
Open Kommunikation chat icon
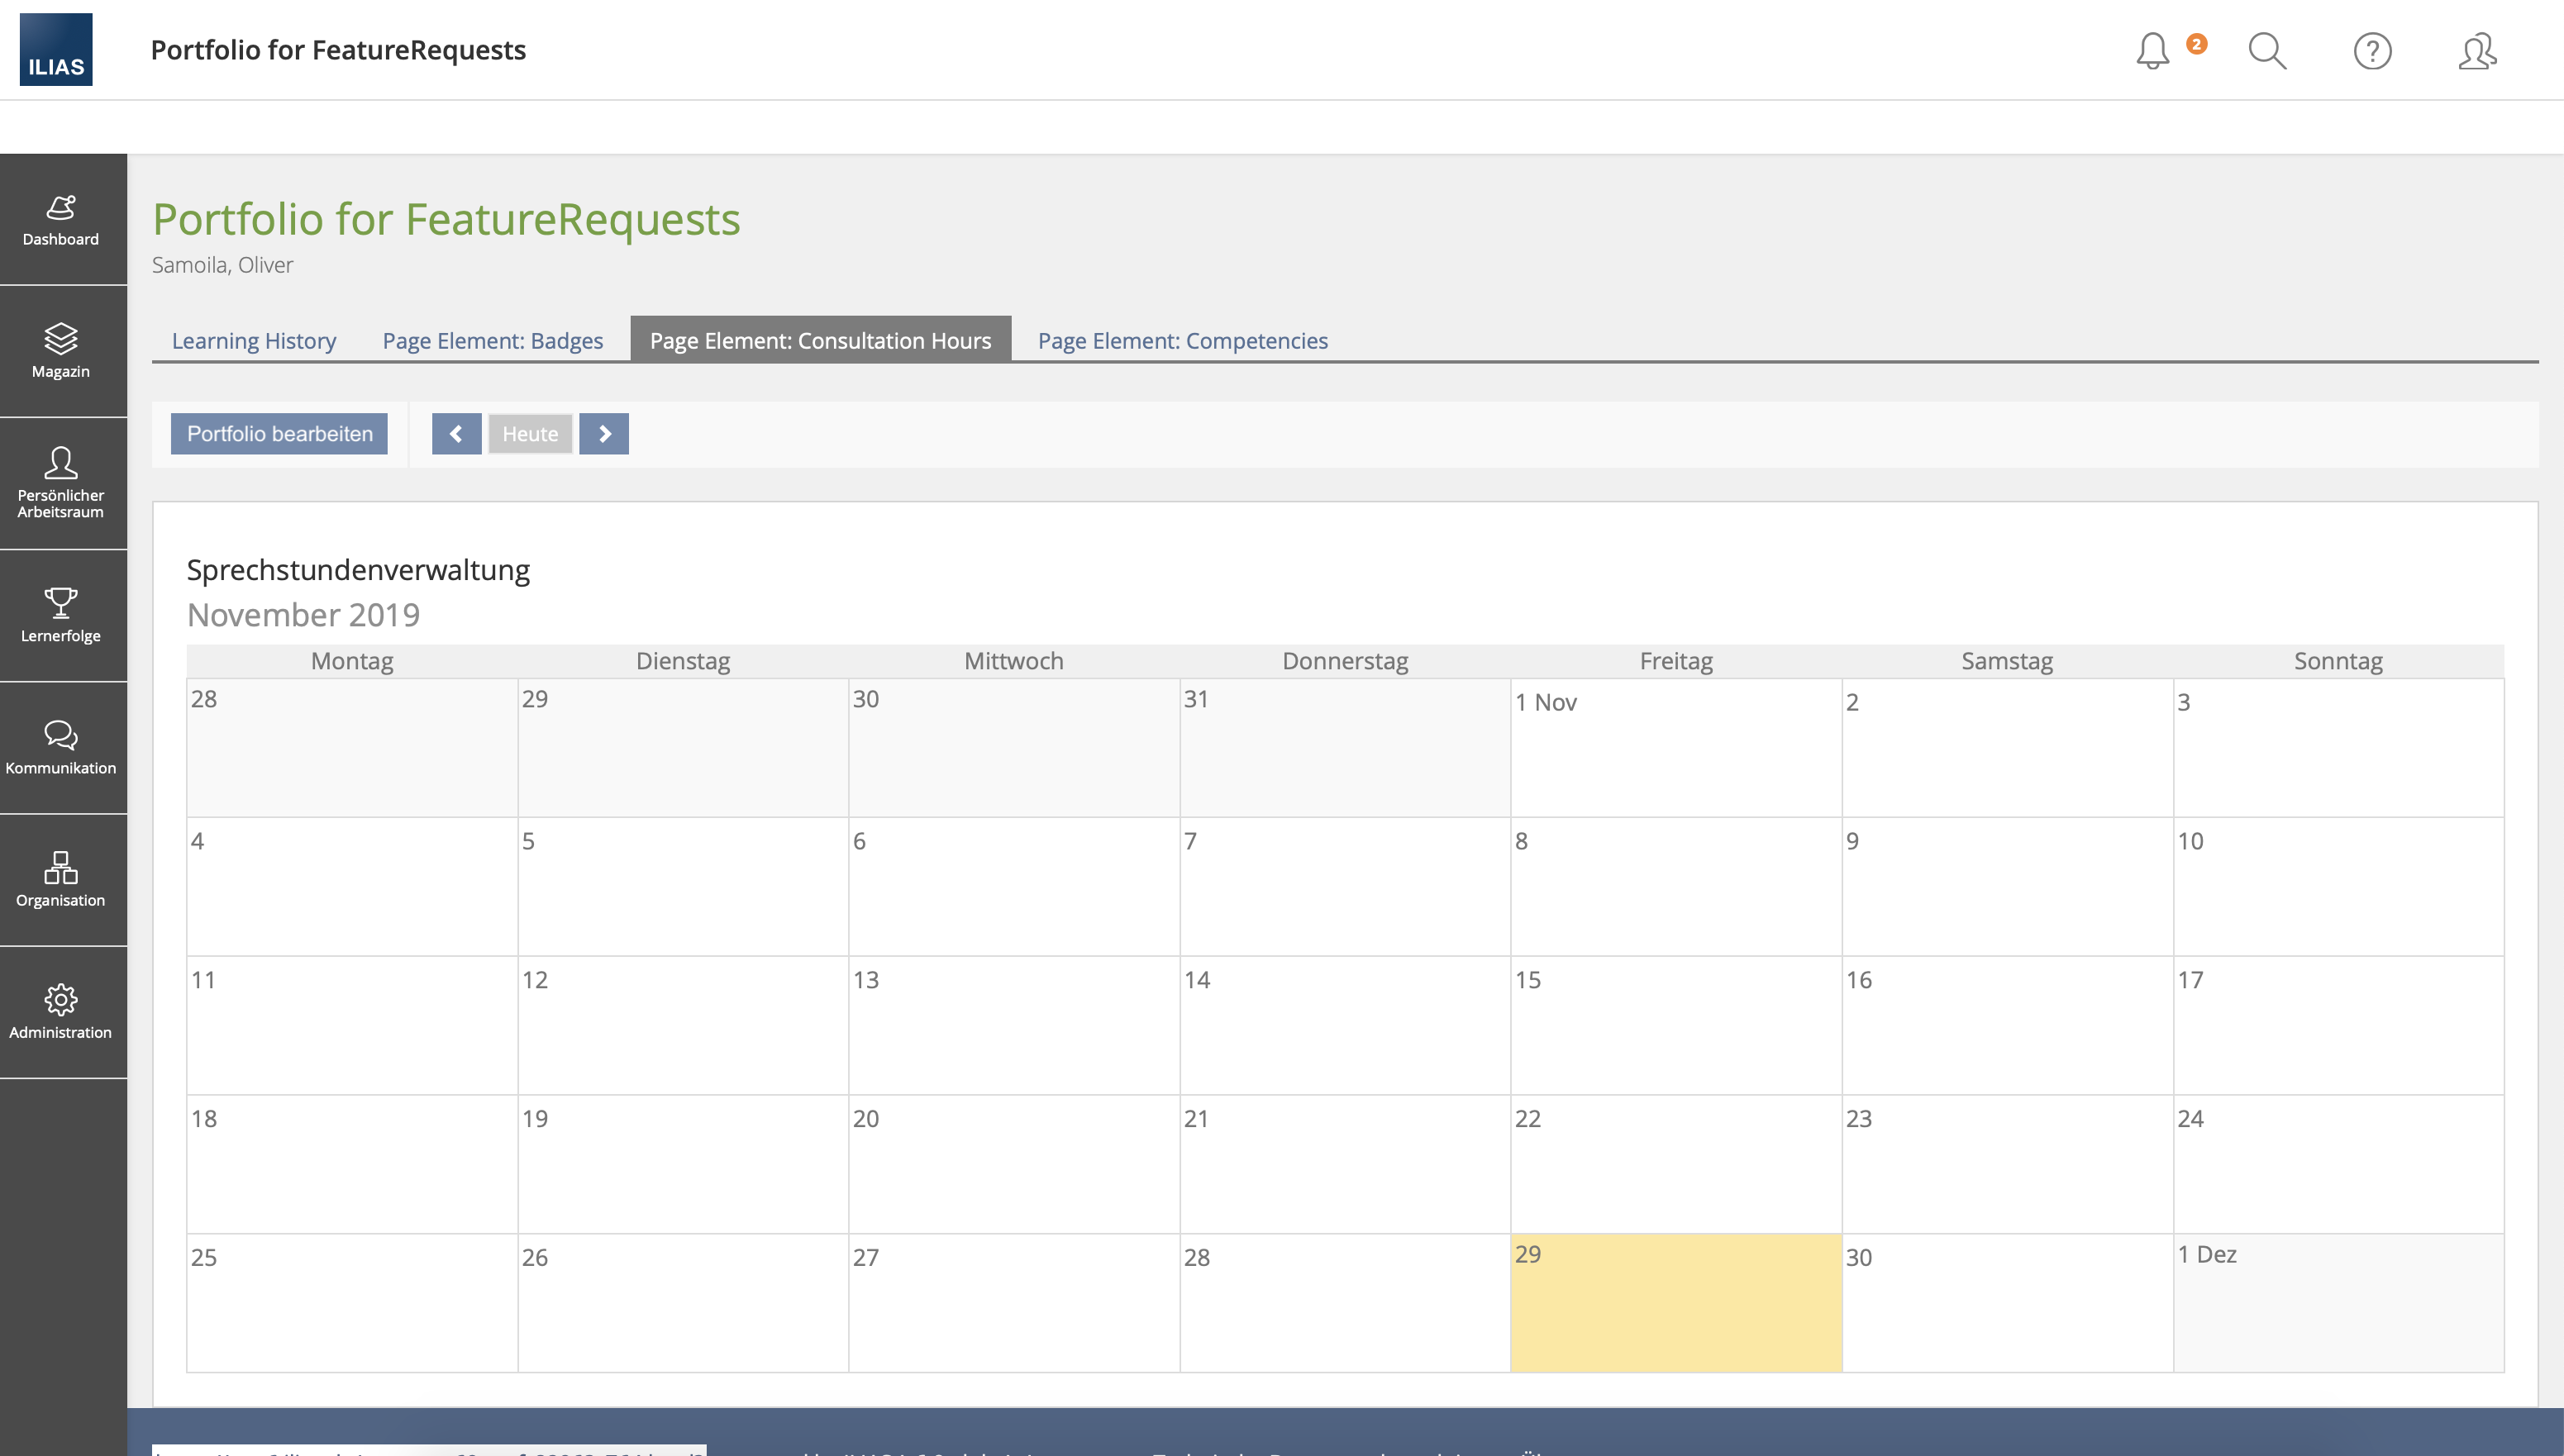tap(61, 747)
